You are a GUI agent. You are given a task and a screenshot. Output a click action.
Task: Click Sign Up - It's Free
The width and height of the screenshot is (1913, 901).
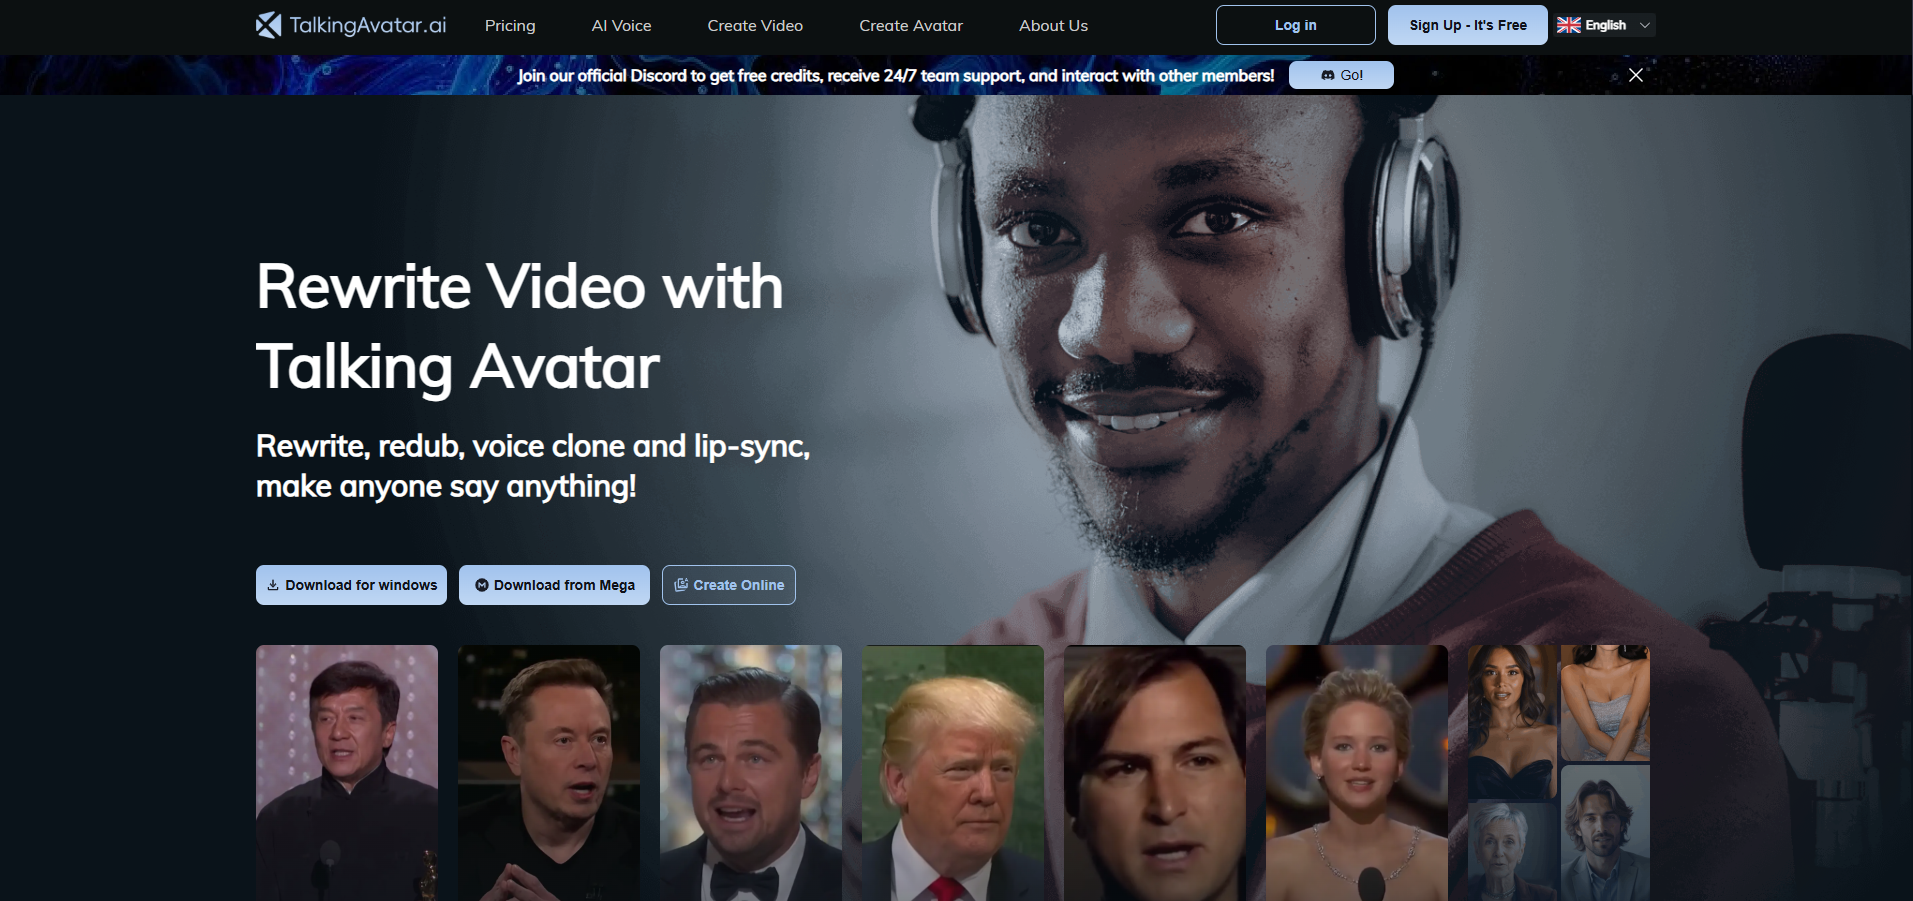(1467, 25)
